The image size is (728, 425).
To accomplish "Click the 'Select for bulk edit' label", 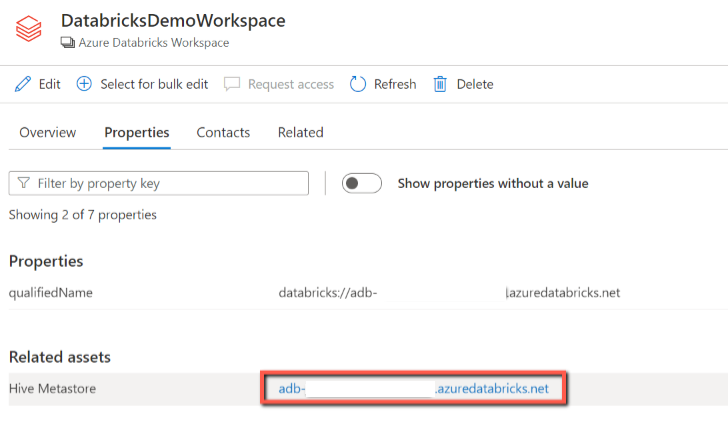I will click(154, 84).
